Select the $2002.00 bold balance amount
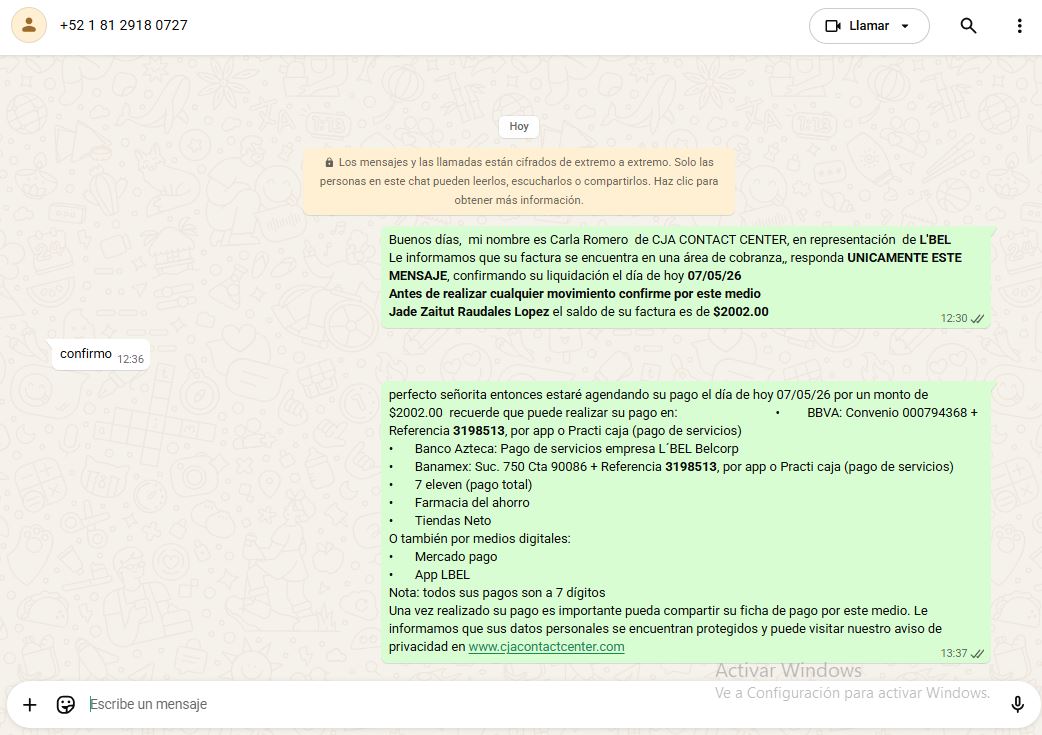This screenshot has height=735, width=1042. coord(741,312)
